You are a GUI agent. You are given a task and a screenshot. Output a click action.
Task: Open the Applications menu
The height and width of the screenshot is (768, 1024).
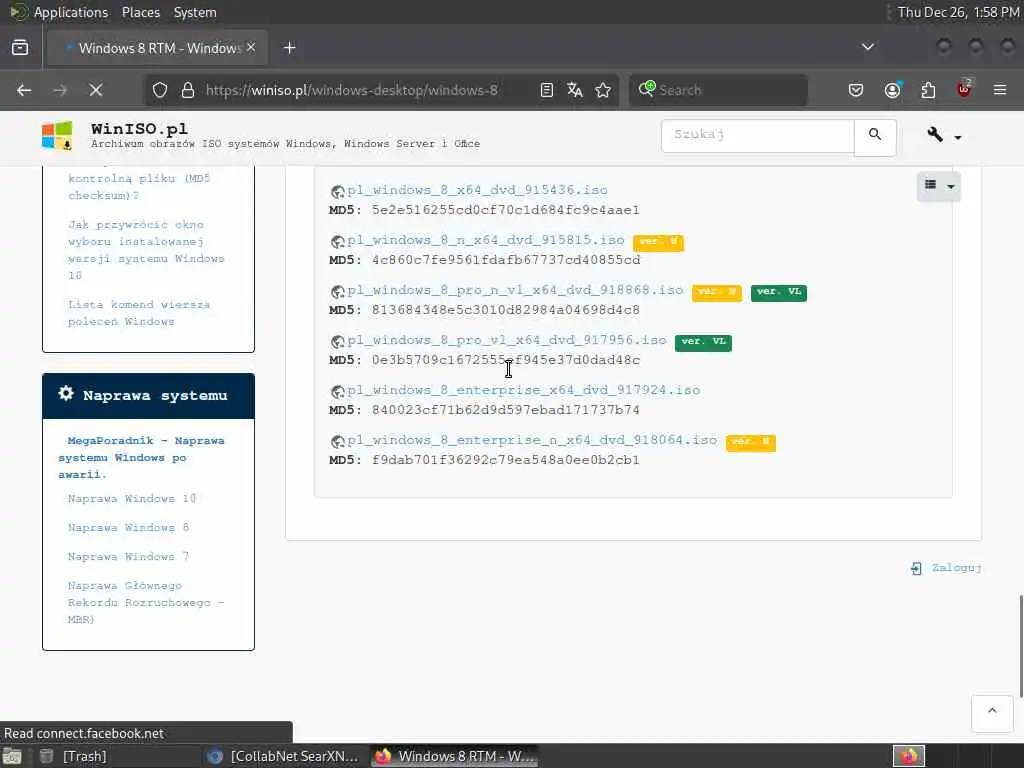click(x=71, y=12)
